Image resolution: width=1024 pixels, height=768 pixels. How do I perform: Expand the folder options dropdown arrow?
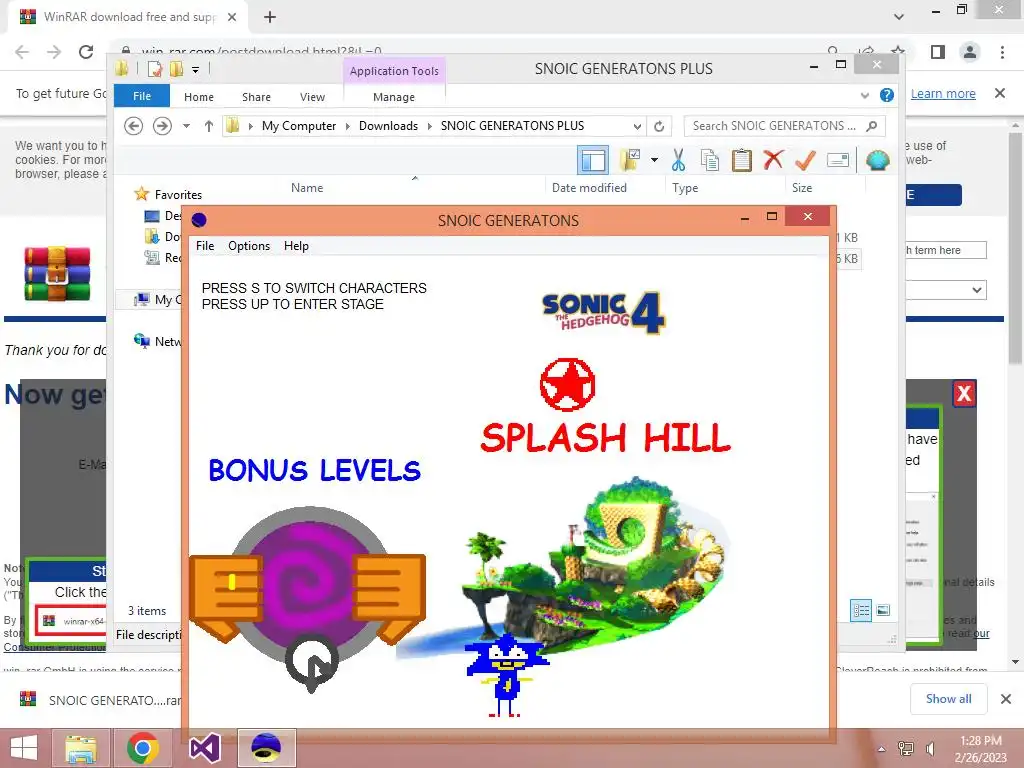tap(654, 160)
